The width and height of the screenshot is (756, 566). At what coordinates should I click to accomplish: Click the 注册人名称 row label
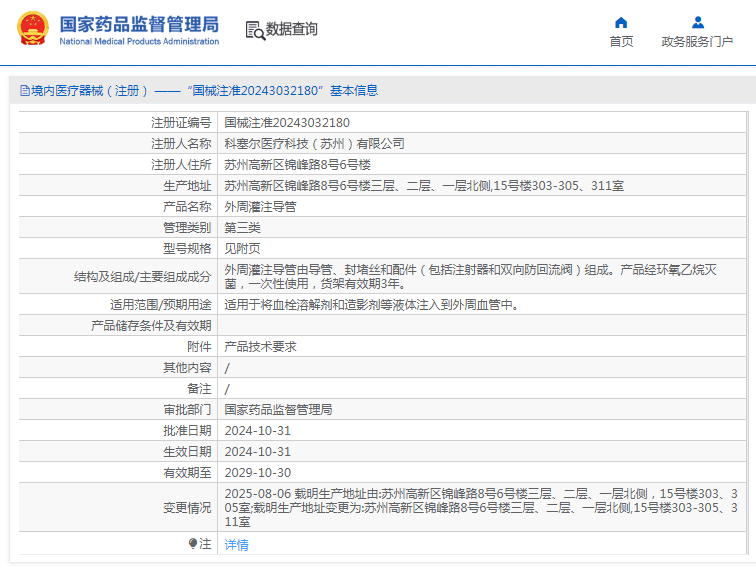(181, 144)
